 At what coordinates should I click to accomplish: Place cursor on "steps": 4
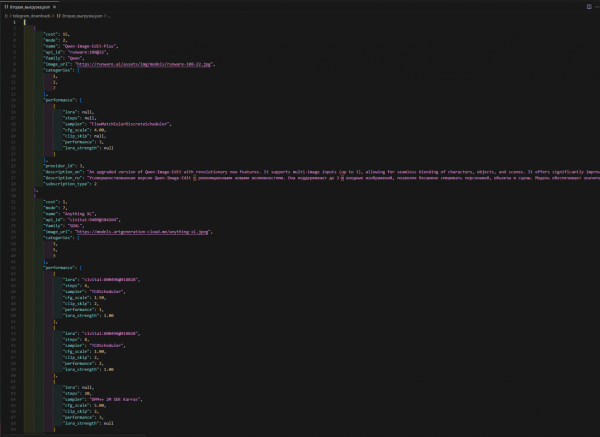(x=76, y=286)
